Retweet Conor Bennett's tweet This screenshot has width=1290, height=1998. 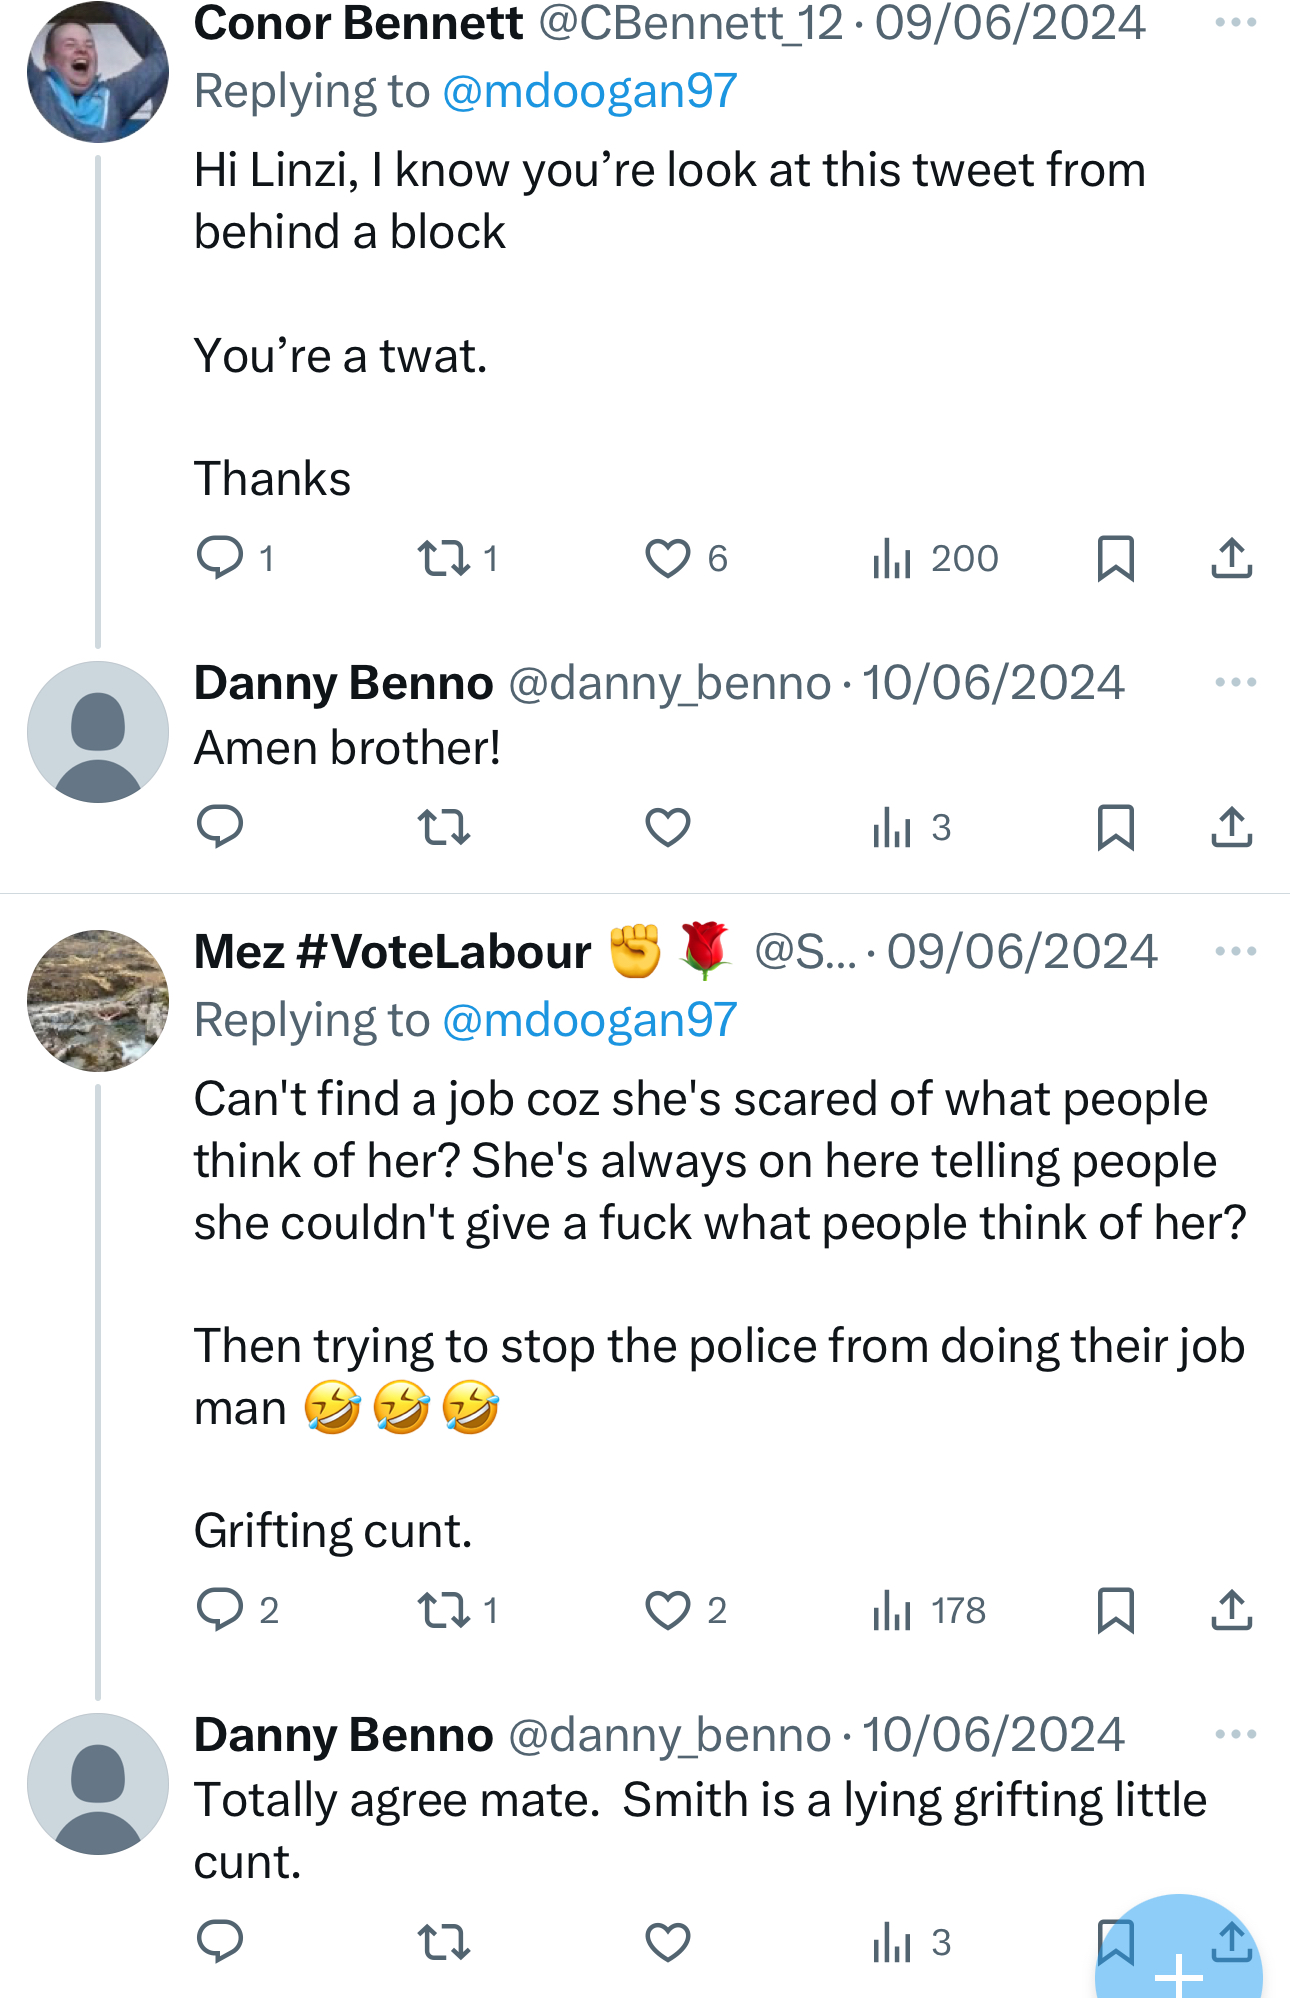click(444, 558)
